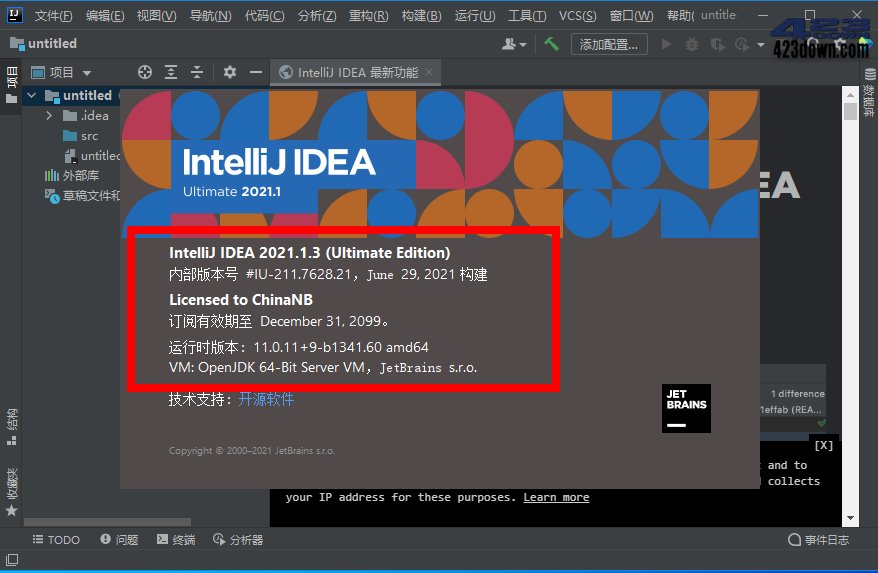Screen dimensions: 878x573
Task: Click the Copyright JetBrains text
Action: click(252, 450)
